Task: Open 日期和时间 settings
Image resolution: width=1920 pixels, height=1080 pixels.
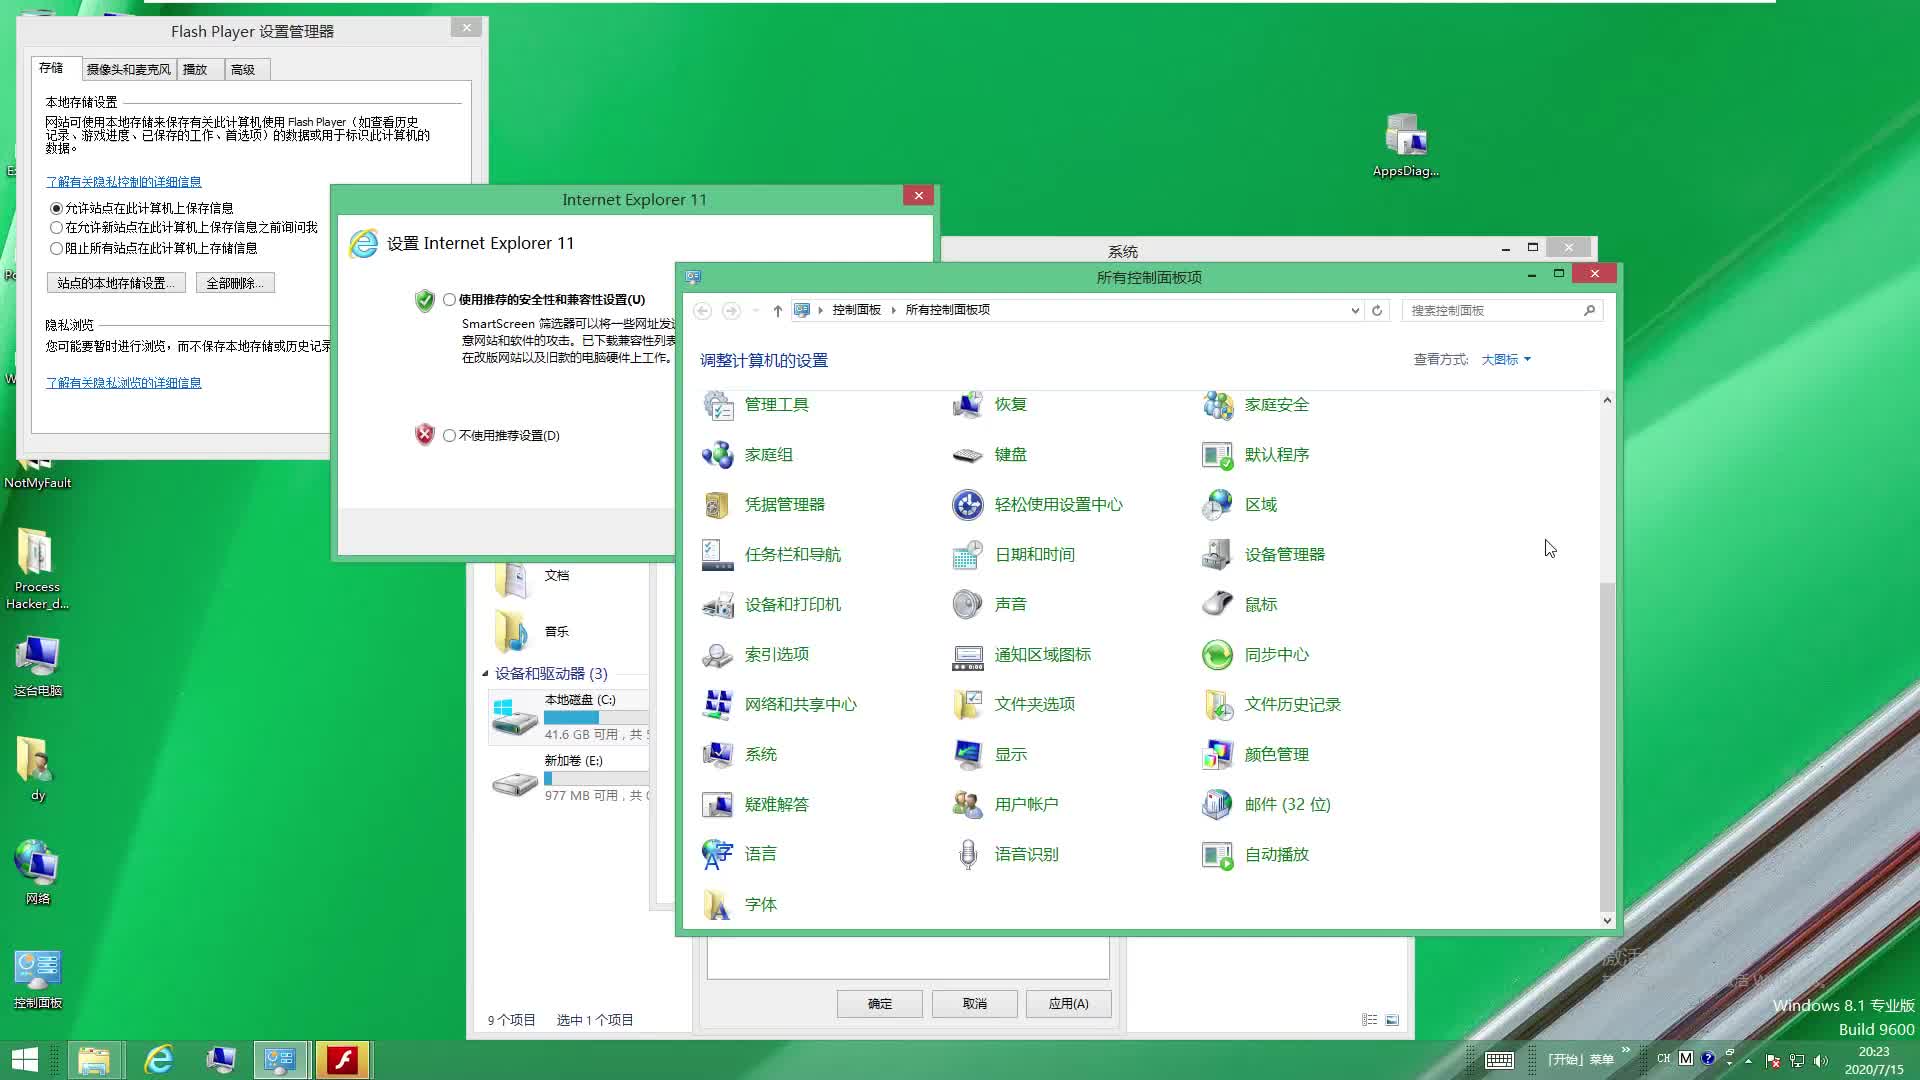Action: click(x=1013, y=555)
